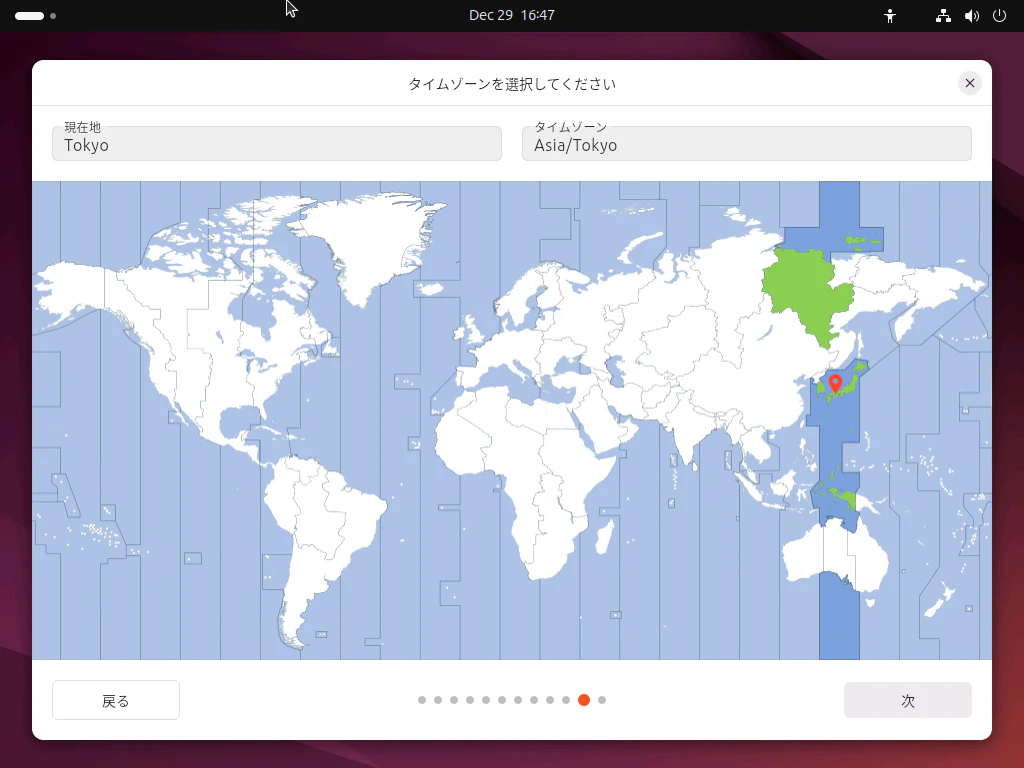Click the small dot next to the Activities pill
Image resolution: width=1024 pixels, height=768 pixels.
click(52, 15)
